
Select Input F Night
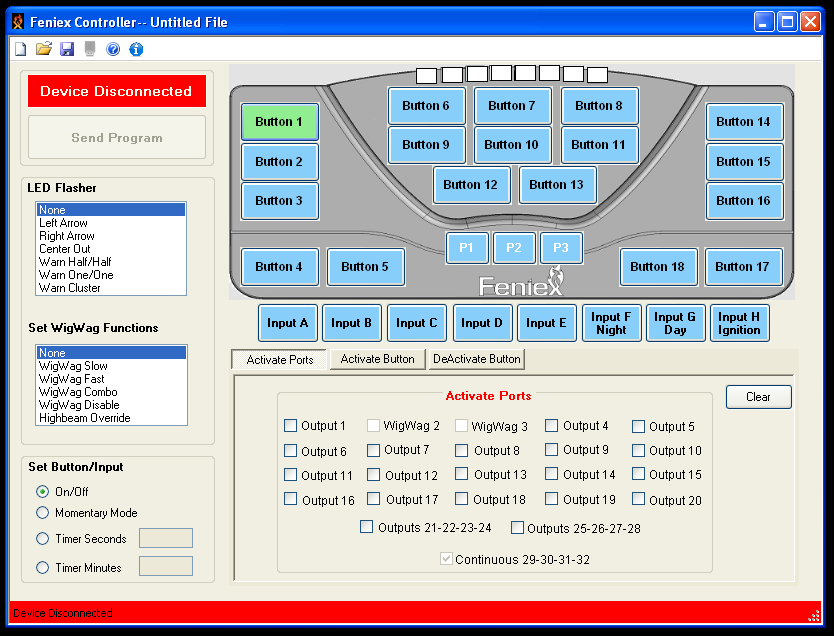[x=611, y=323]
